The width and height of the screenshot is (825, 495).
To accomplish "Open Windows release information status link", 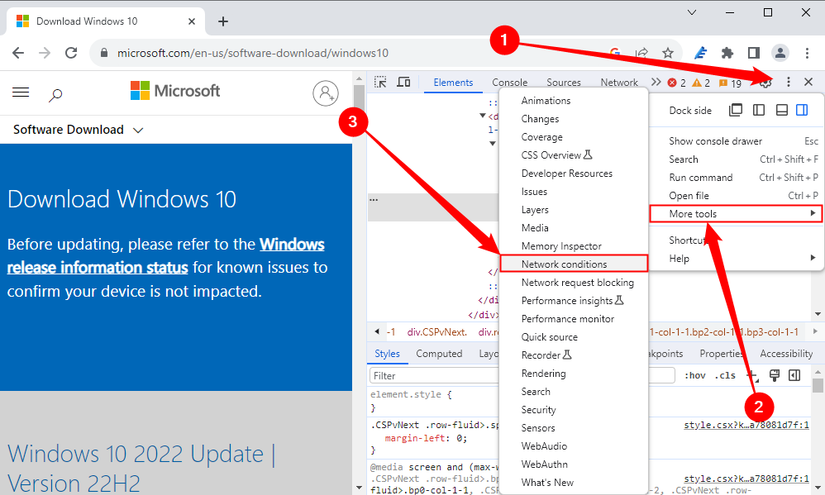I will [x=166, y=256].
